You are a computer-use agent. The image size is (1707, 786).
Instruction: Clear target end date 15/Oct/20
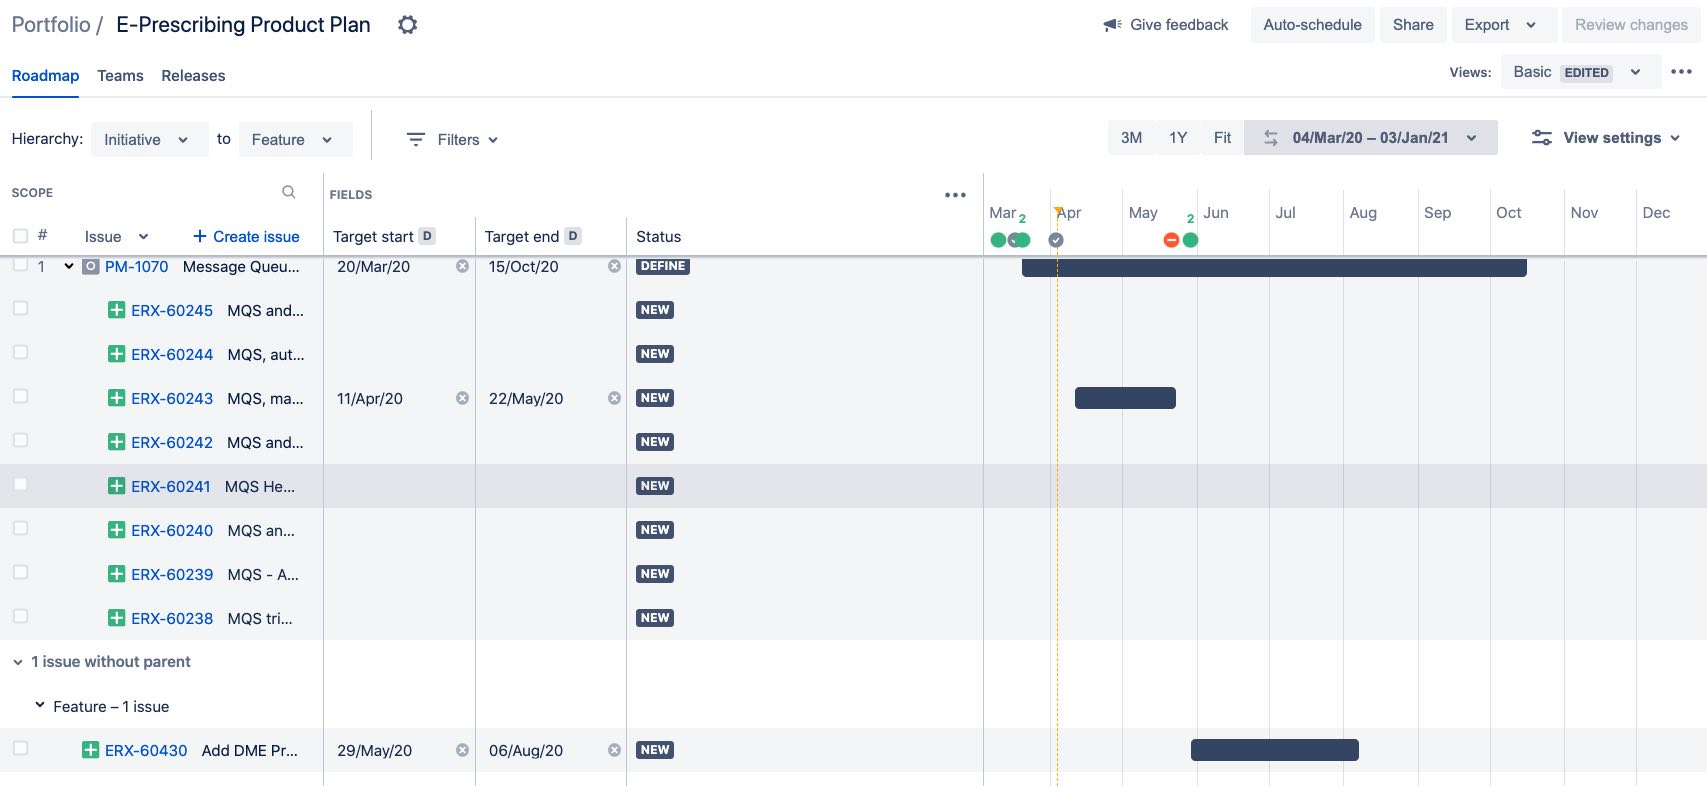pos(614,266)
